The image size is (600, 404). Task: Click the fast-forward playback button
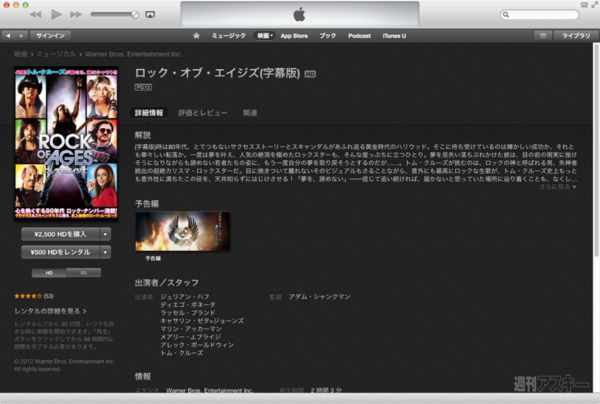pyautogui.click(x=76, y=15)
